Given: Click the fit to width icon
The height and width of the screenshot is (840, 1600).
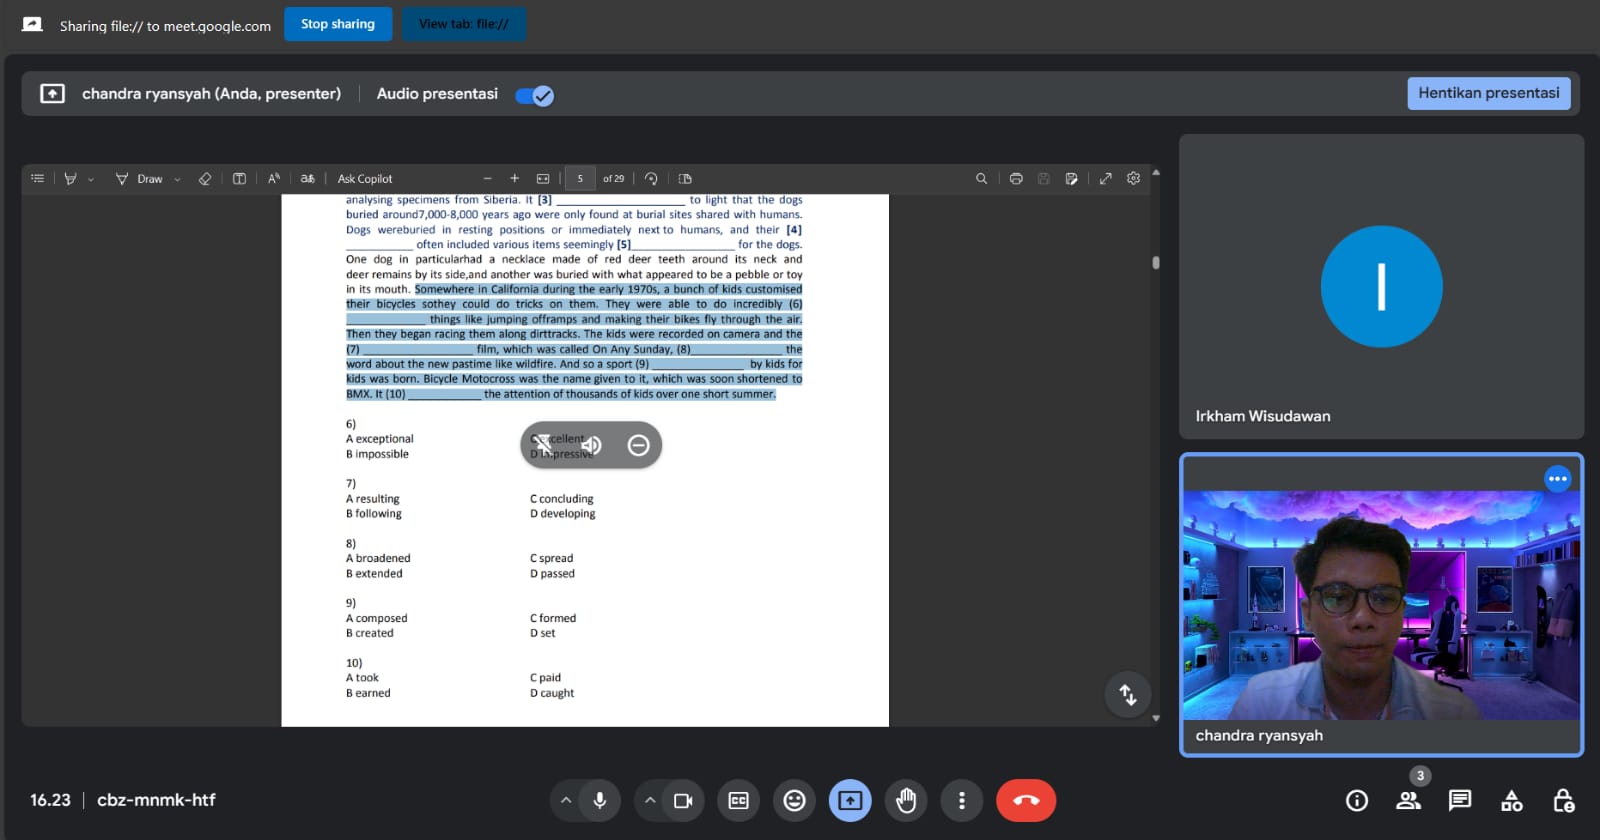Looking at the screenshot, I should click(x=543, y=178).
